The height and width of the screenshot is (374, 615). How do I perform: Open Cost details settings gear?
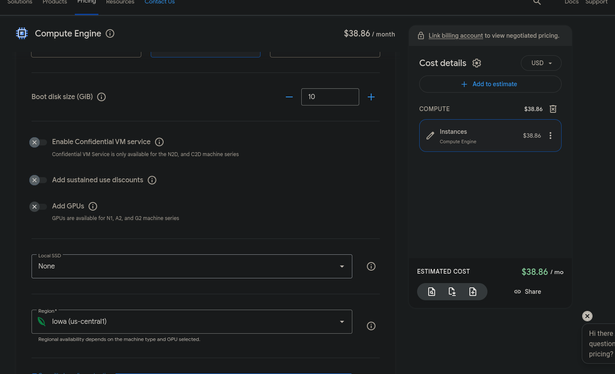[x=477, y=63]
